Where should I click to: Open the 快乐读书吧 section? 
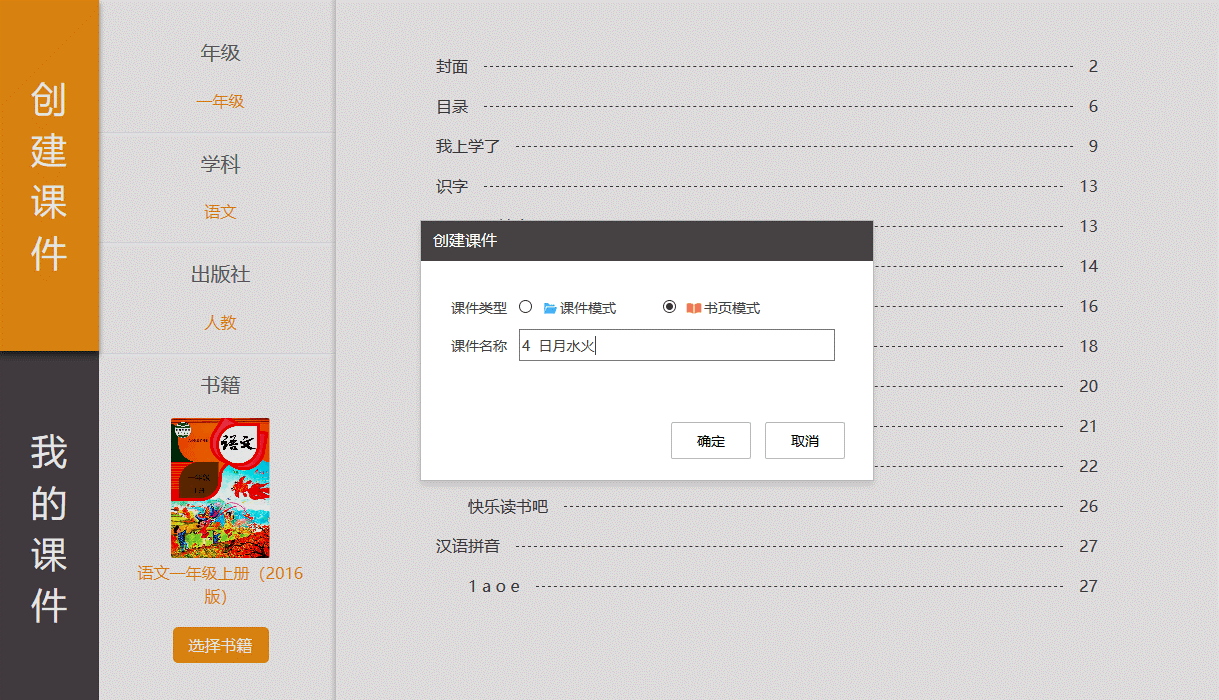coord(508,507)
